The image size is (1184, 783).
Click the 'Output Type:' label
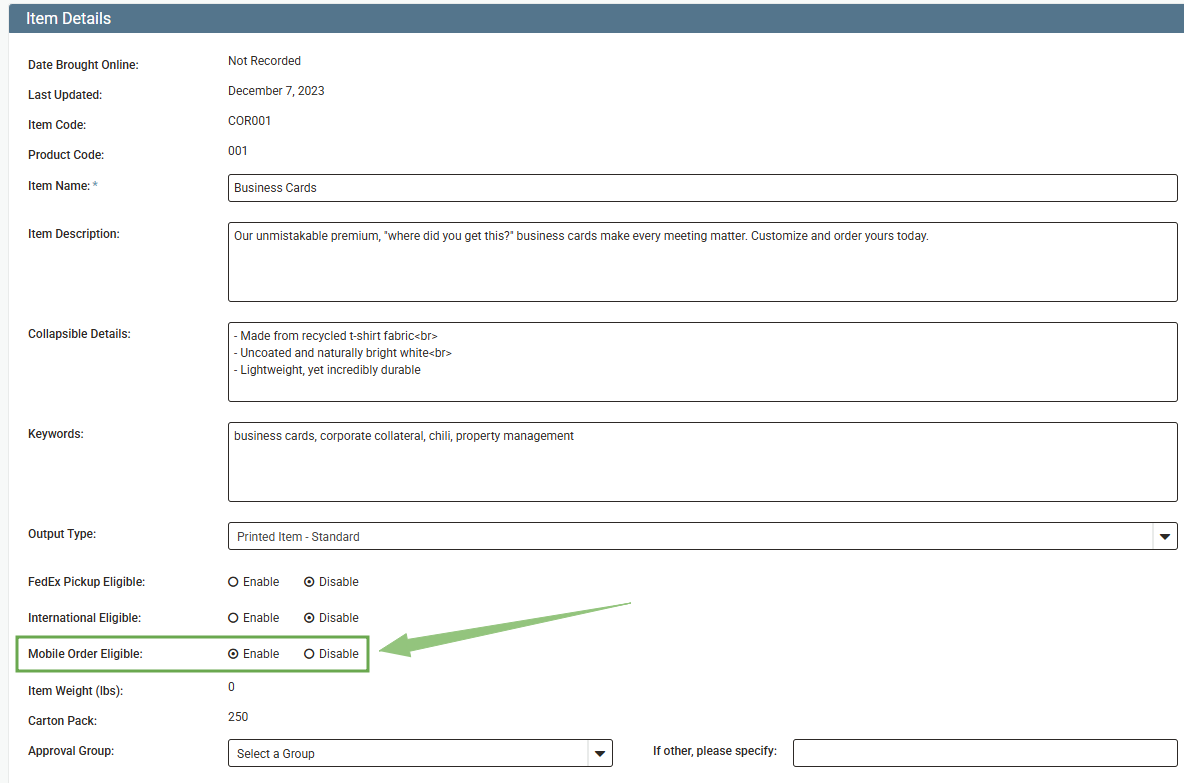point(62,534)
